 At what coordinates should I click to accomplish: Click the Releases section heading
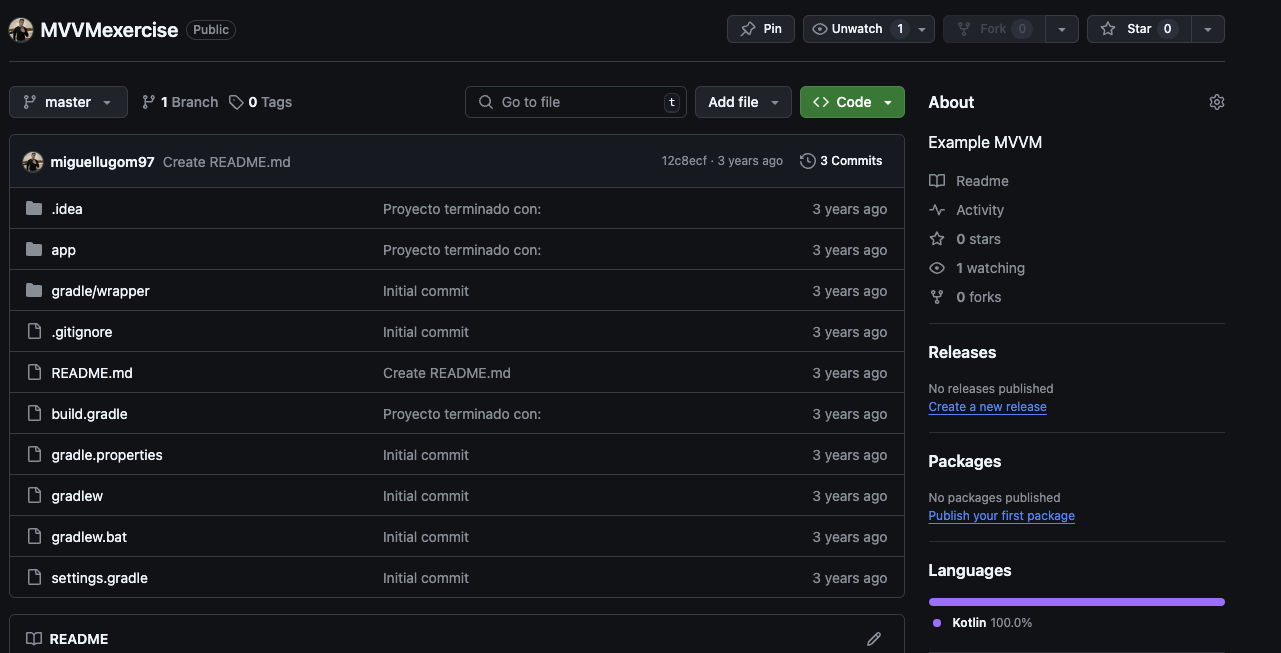(x=962, y=352)
